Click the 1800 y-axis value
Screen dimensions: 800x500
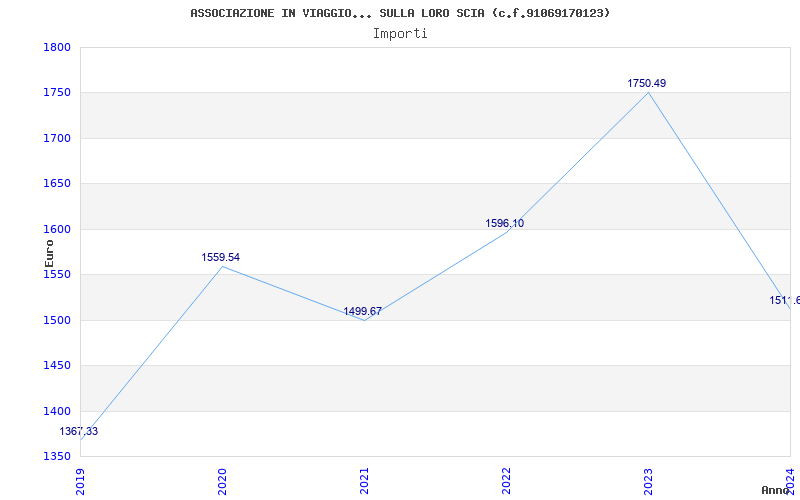[x=57, y=47]
